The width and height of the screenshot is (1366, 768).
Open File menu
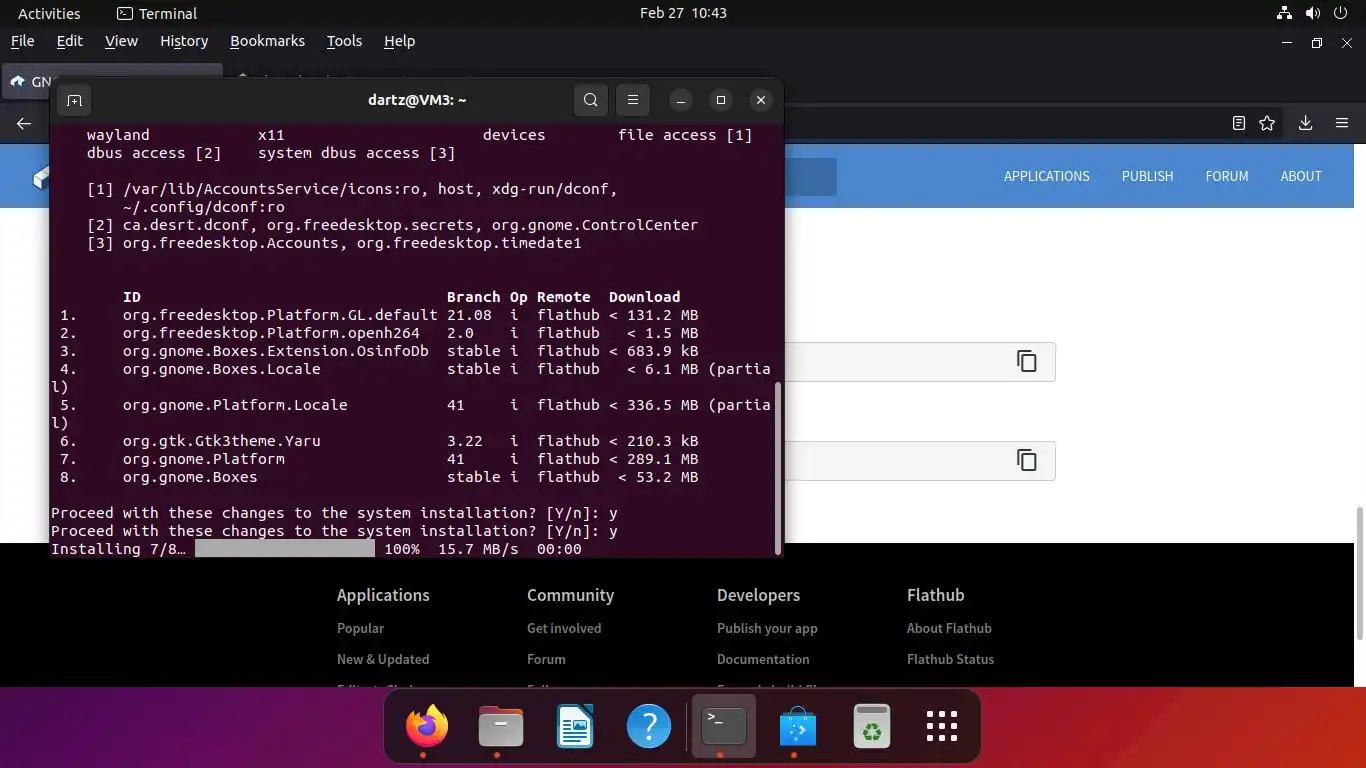[x=22, y=41]
